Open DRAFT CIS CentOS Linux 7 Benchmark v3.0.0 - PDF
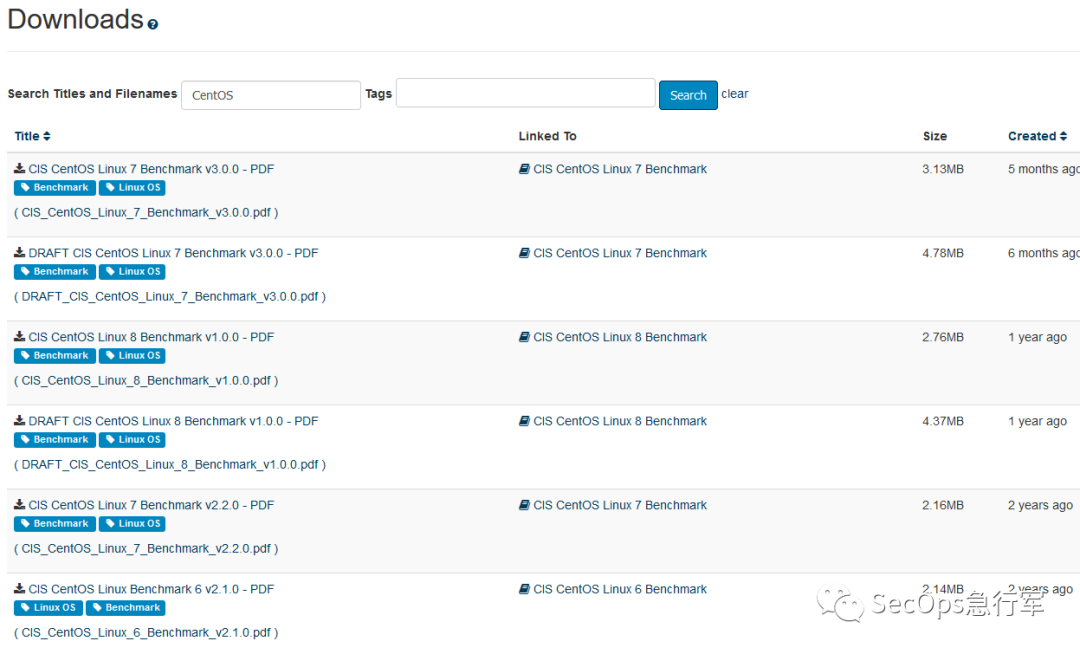The height and width of the screenshot is (654, 1080). [x=173, y=253]
